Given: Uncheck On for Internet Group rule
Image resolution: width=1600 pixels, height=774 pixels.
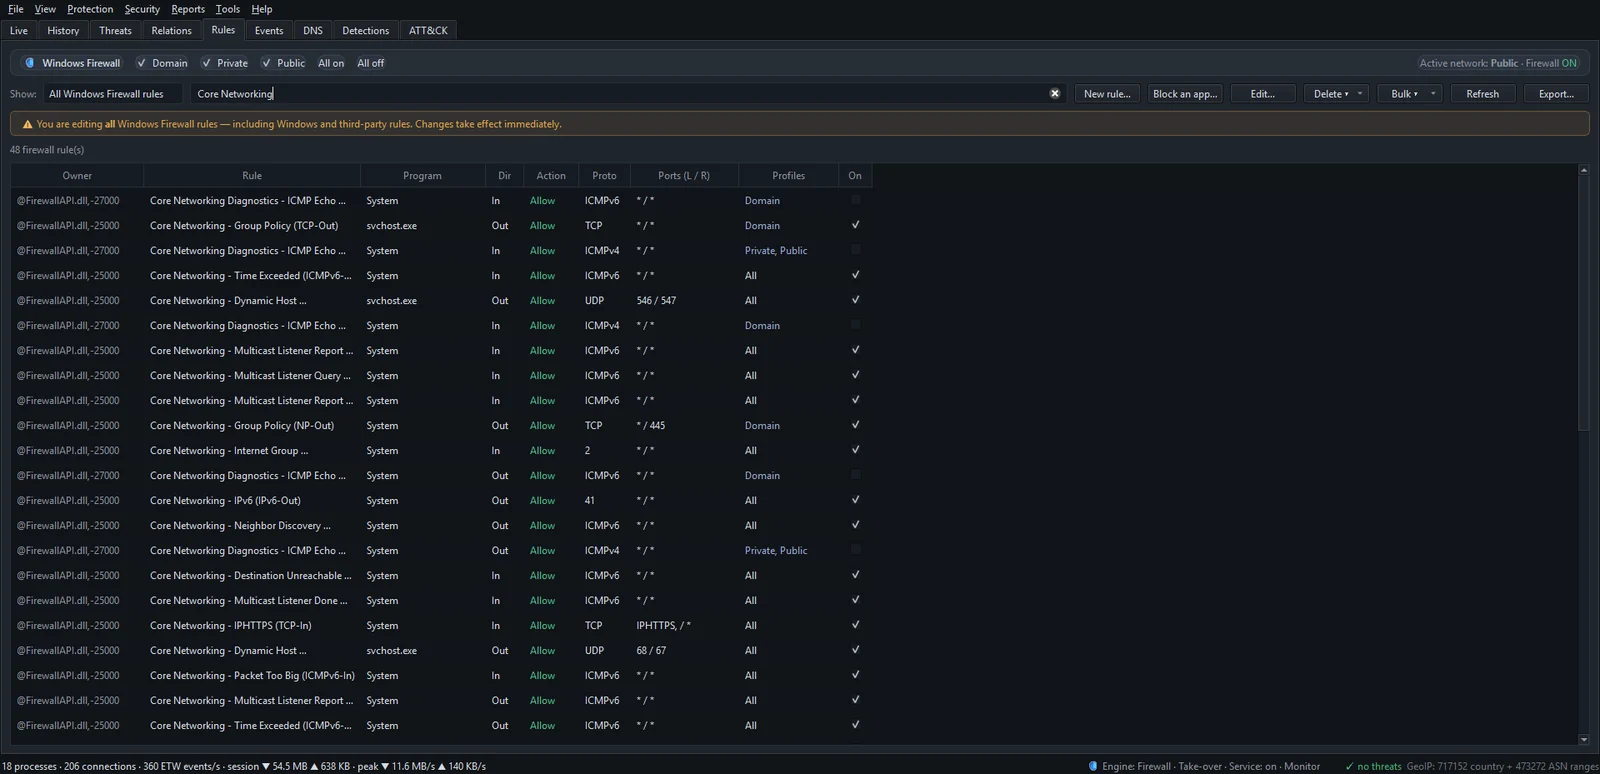Looking at the screenshot, I should click(x=855, y=450).
